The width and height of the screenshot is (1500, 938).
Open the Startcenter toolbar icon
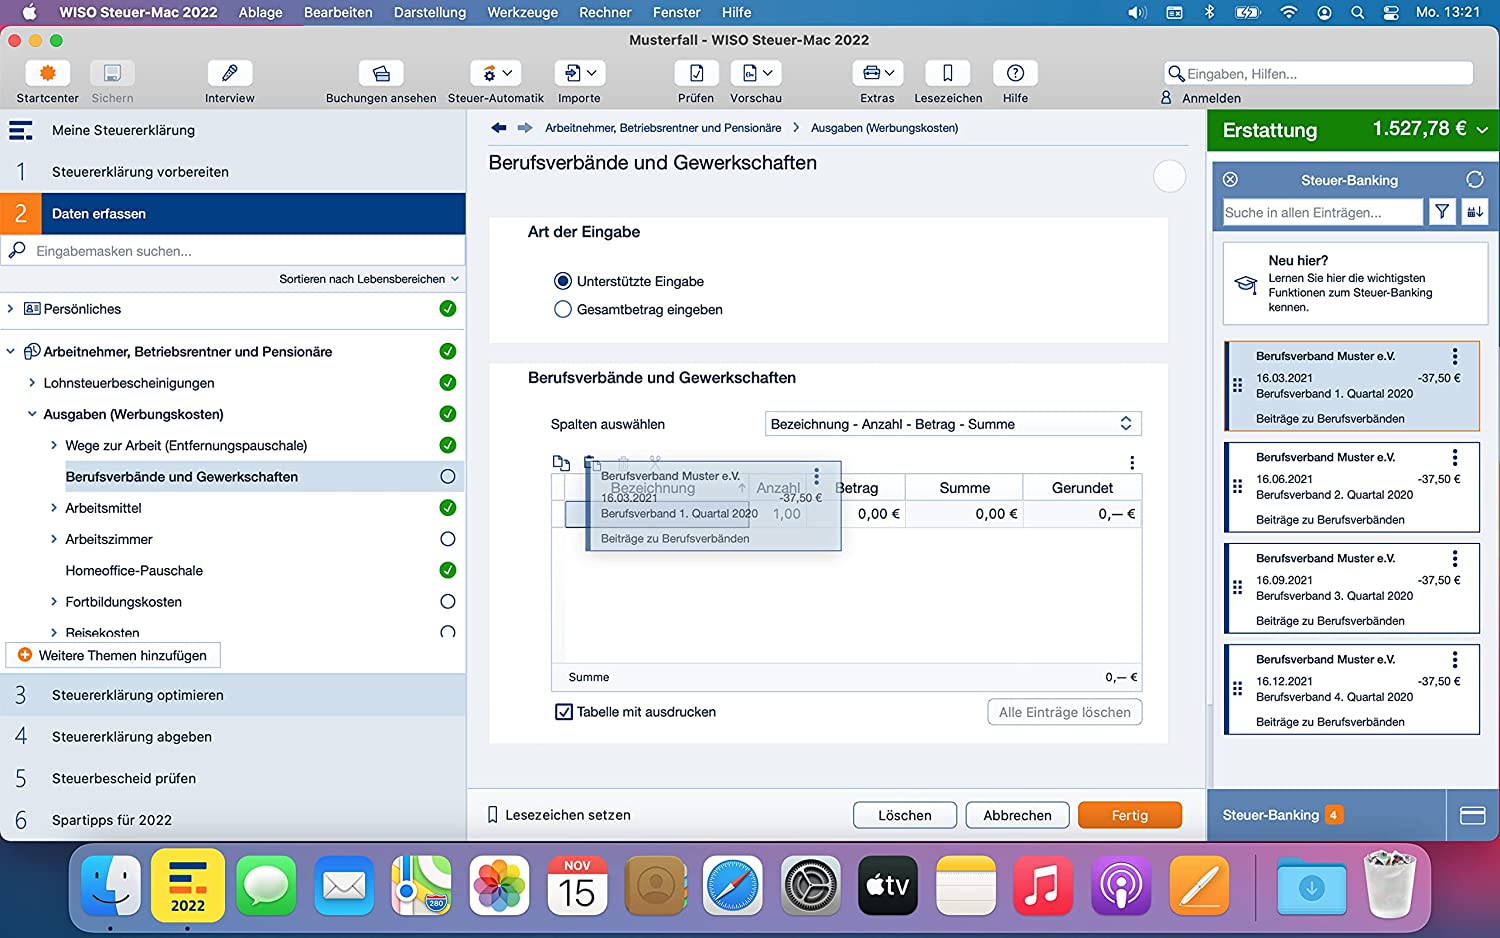tap(47, 74)
